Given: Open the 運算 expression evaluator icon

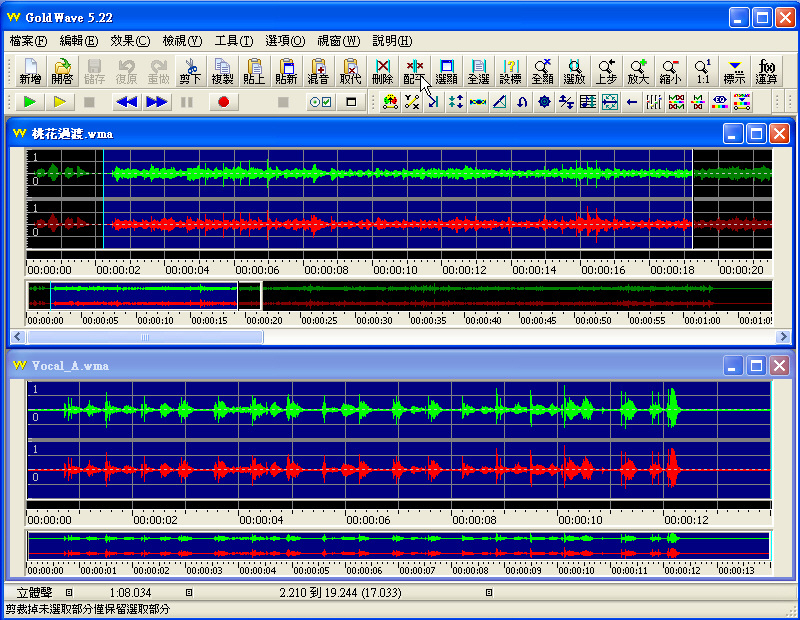Looking at the screenshot, I should (x=767, y=70).
